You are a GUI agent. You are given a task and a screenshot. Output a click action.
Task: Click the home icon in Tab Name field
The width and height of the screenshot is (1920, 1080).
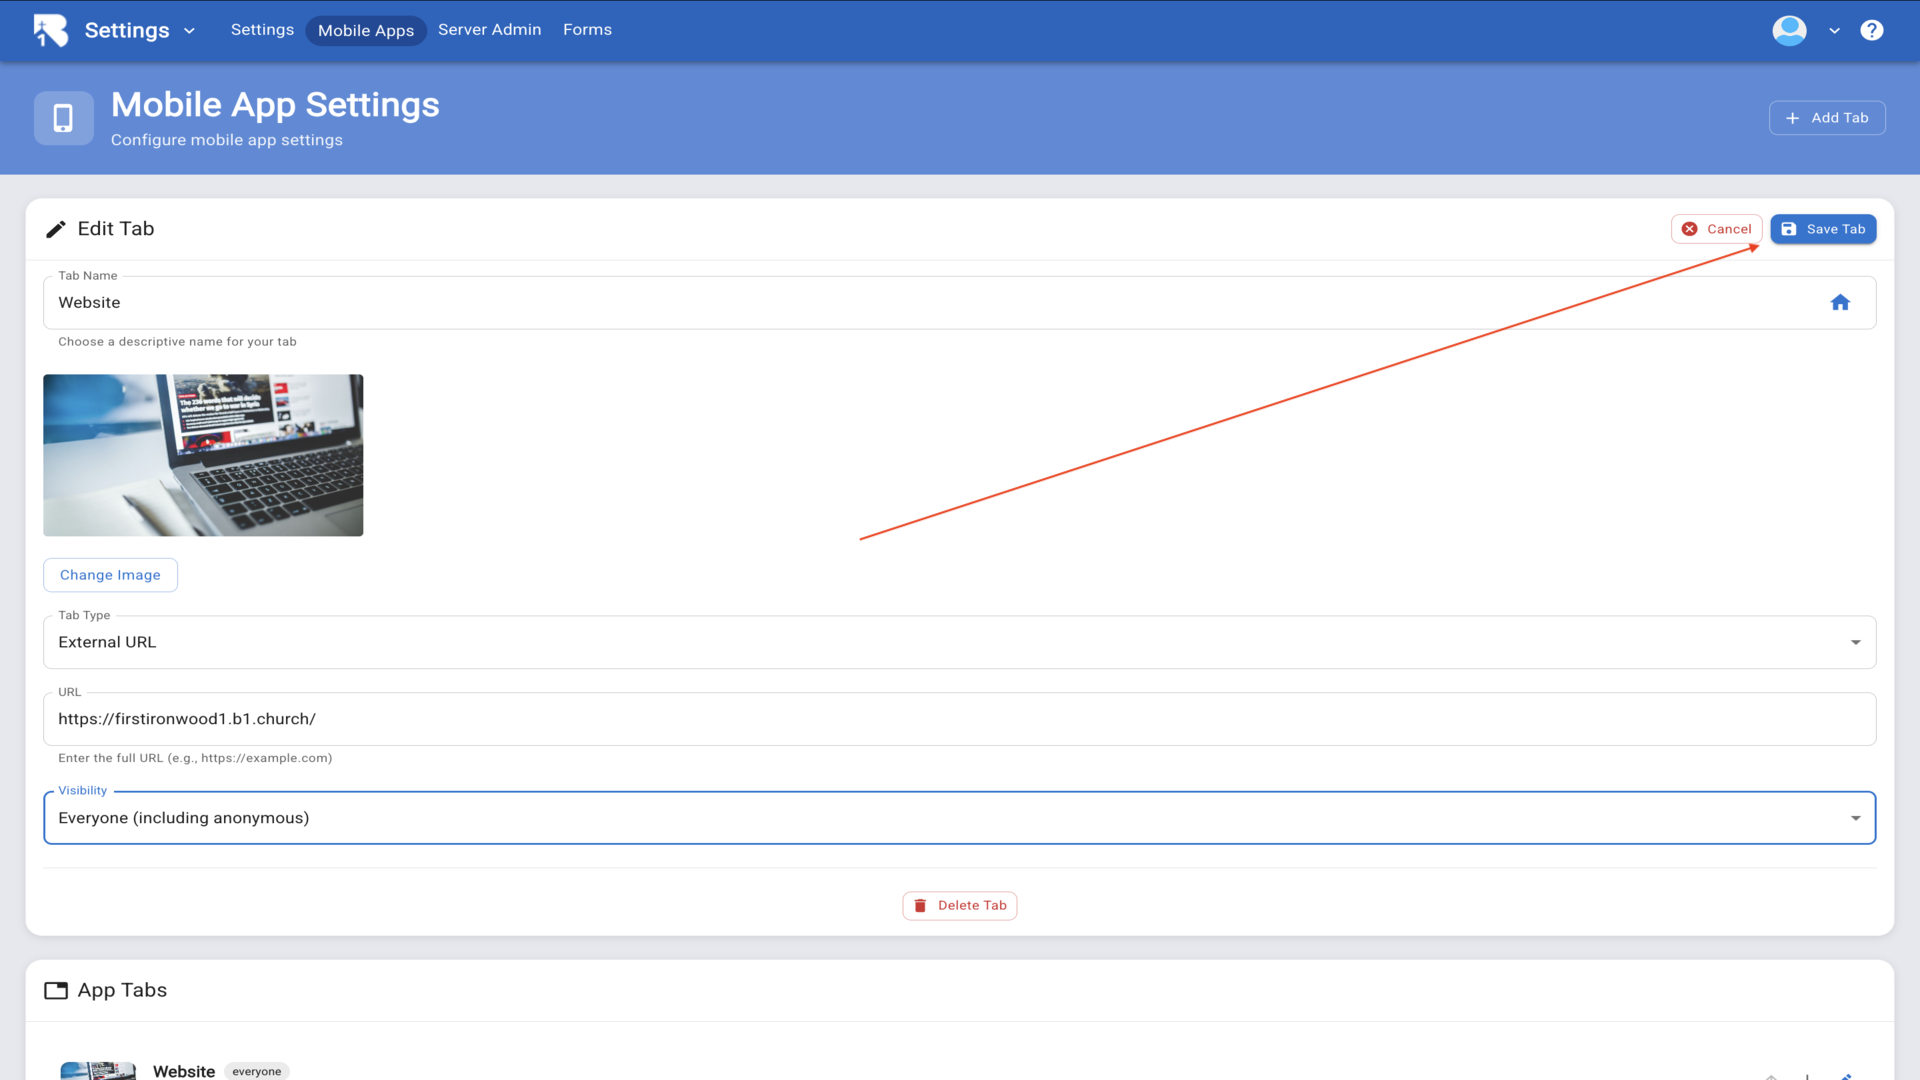[x=1840, y=303]
